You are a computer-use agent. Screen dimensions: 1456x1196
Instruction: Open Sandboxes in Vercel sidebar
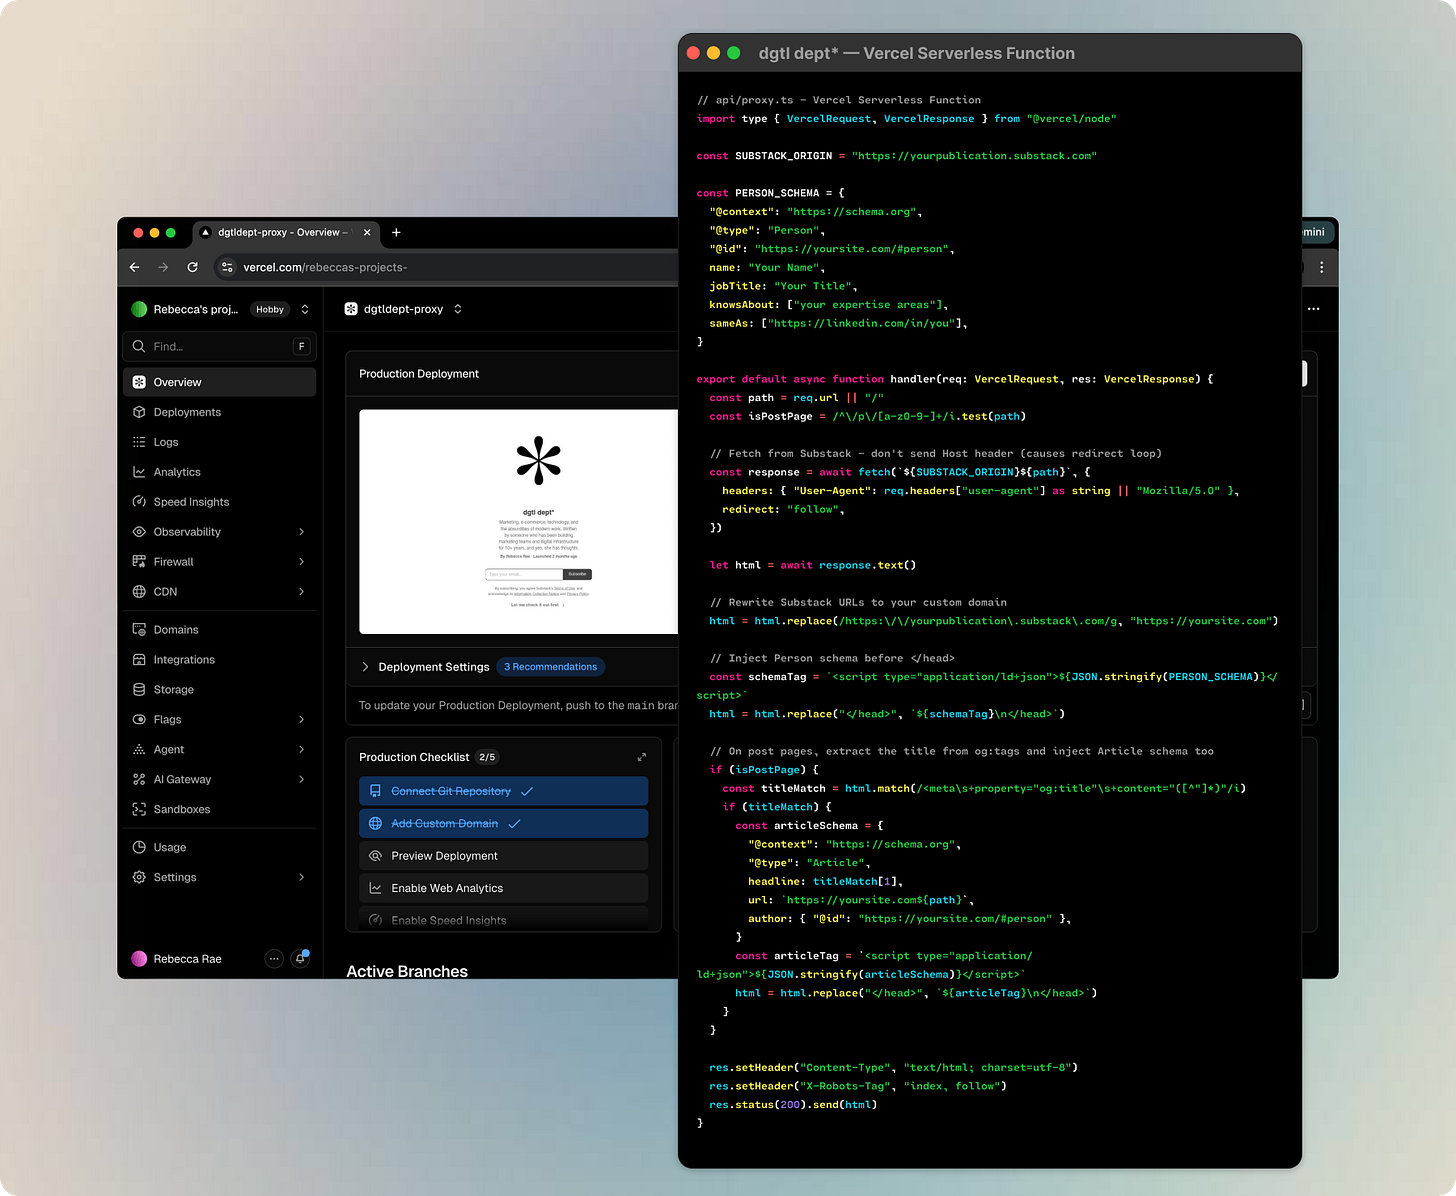[x=219, y=810]
